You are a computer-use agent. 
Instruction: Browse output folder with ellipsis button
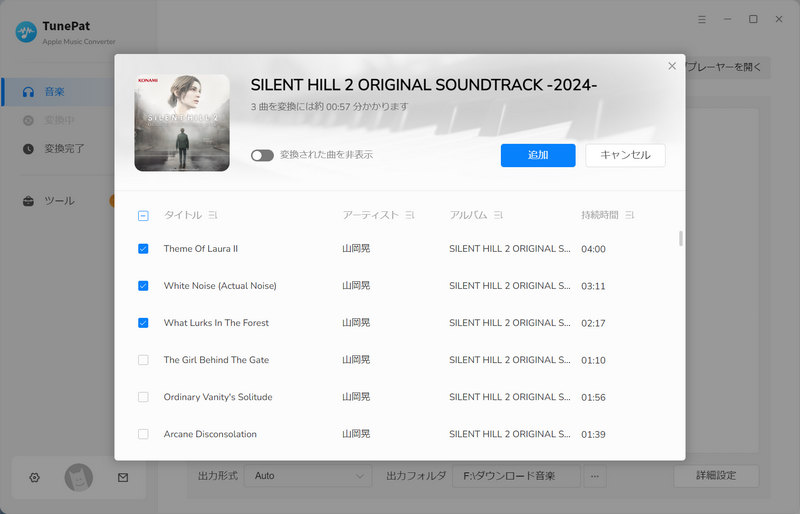coord(595,476)
